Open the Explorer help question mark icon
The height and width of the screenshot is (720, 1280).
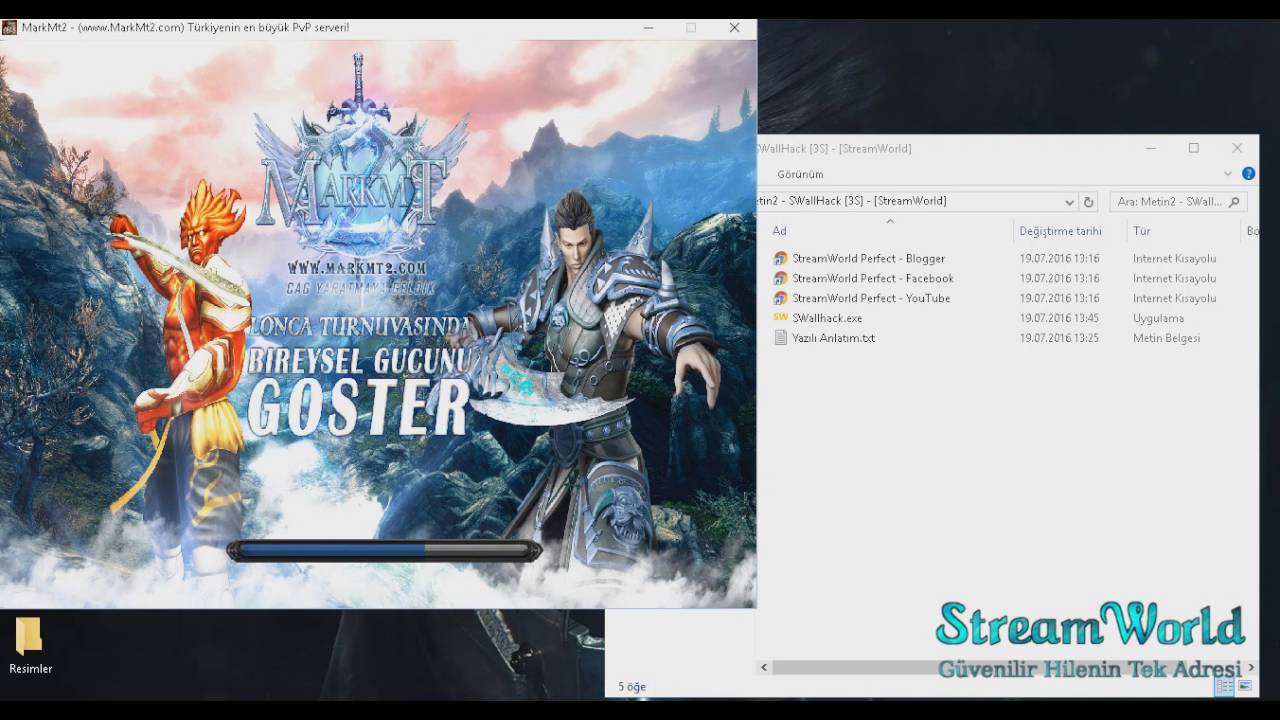click(1248, 174)
